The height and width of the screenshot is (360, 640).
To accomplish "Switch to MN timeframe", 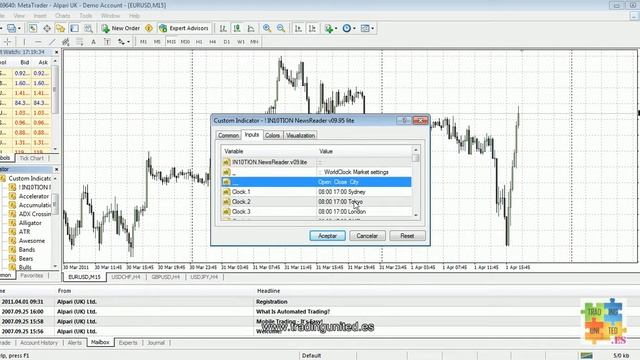I will click(x=254, y=42).
